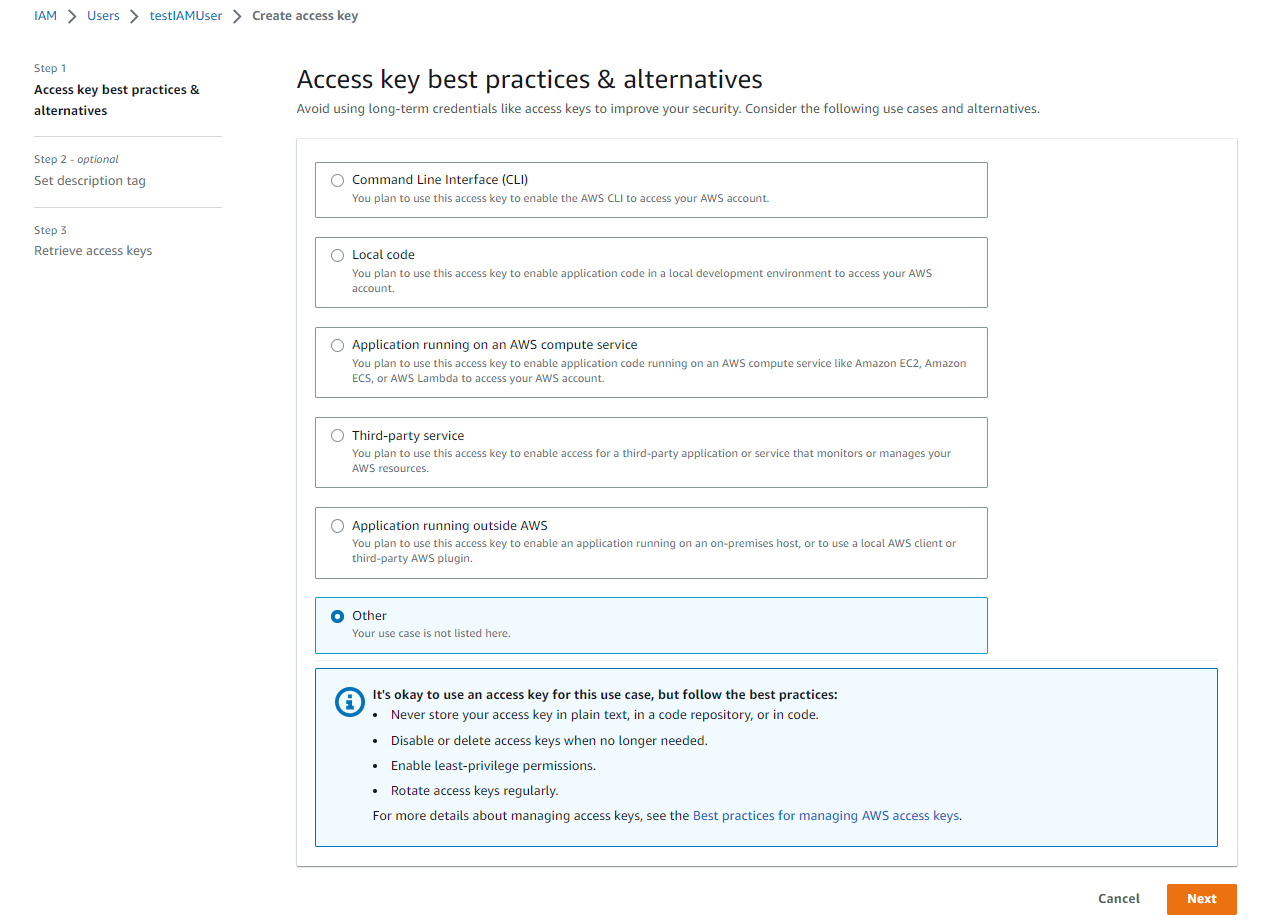Viewport: 1279px width, 923px height.
Task: Select Command Line Interface (CLI) radio button
Action: [x=337, y=180]
